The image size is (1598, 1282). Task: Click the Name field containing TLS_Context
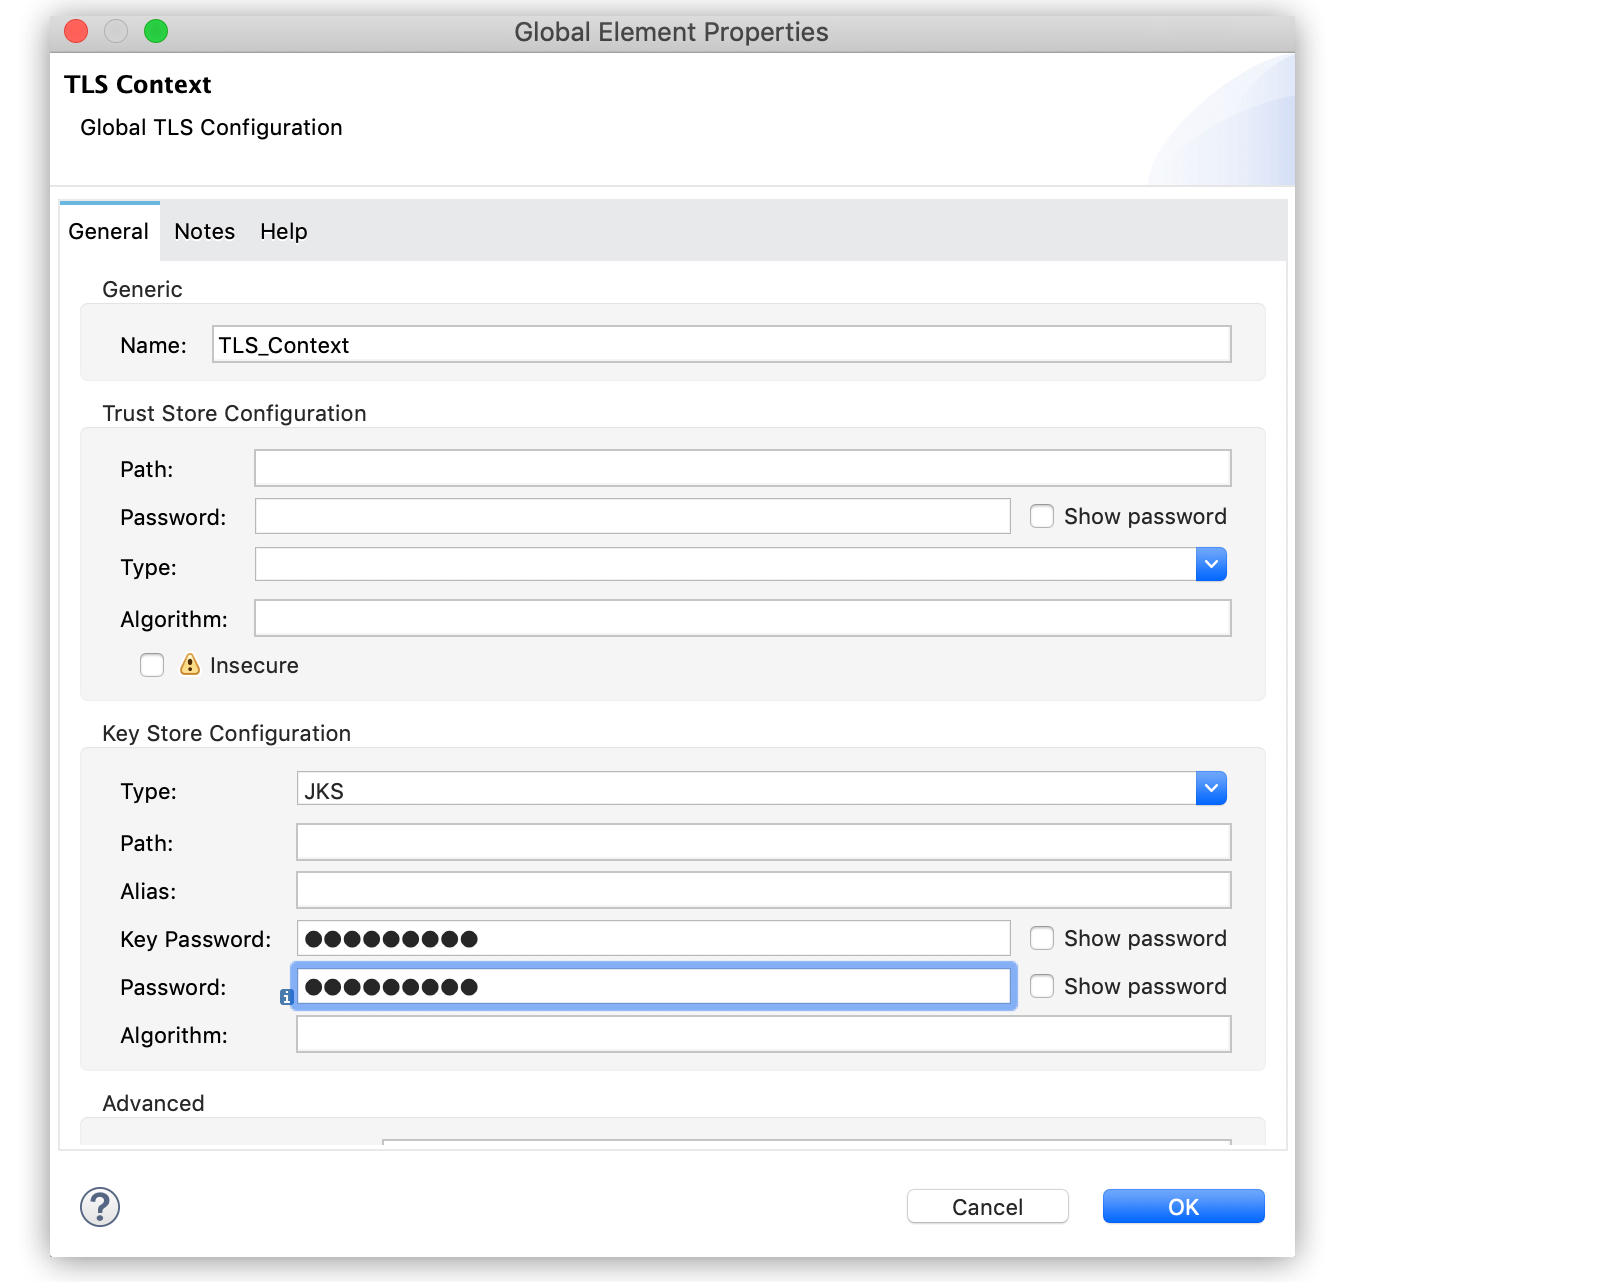(720, 345)
